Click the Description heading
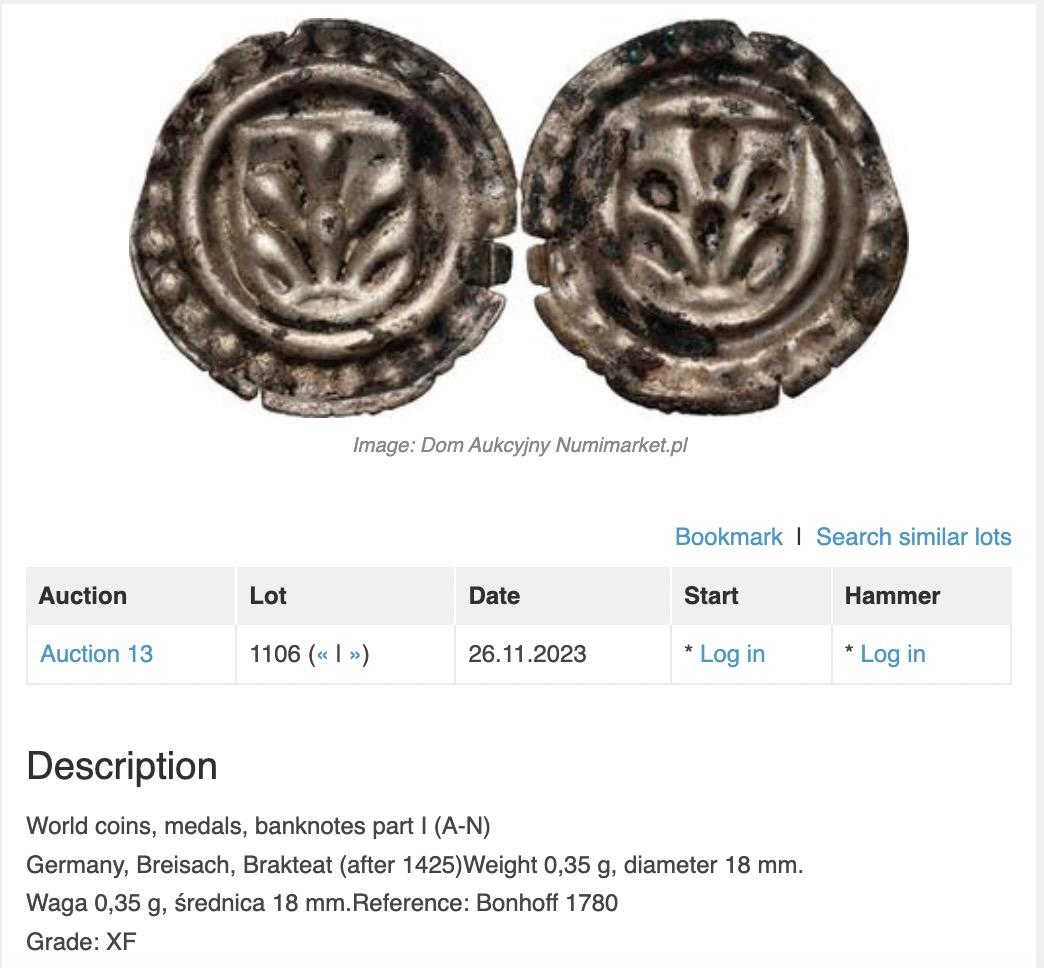This screenshot has height=968, width=1044. pyautogui.click(x=122, y=766)
